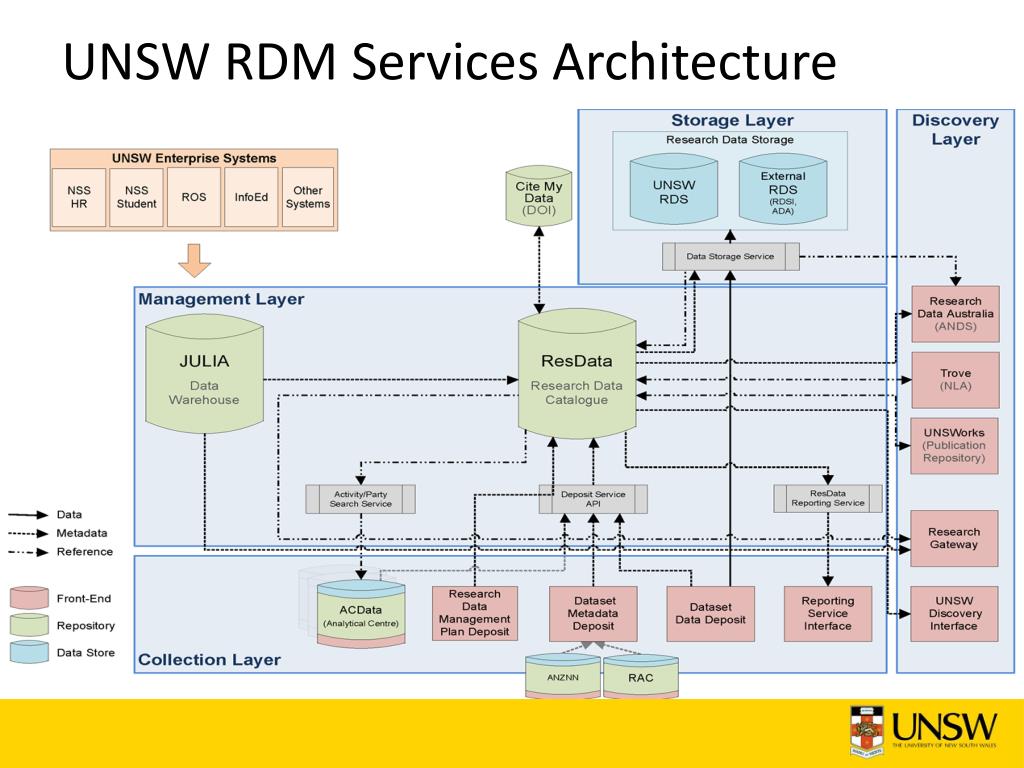Viewport: 1024px width, 768px height.
Task: Click the ACData Analytical Centre cylinder
Action: 360,614
